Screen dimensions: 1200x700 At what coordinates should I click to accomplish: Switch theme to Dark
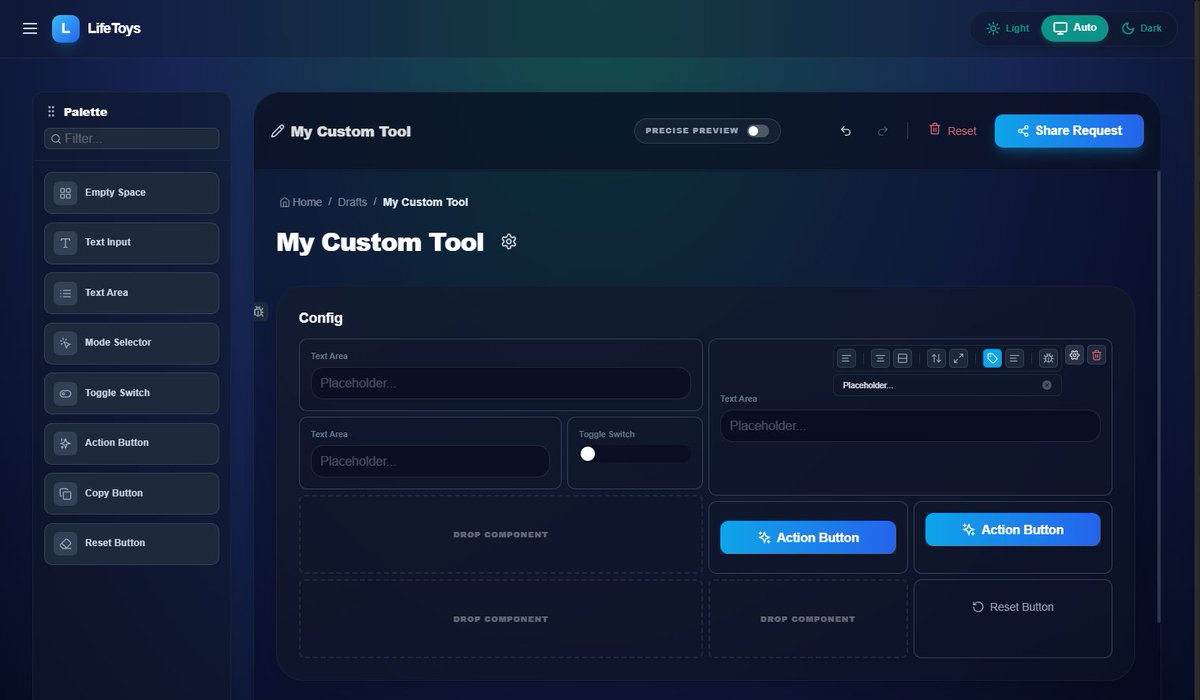[1142, 28]
